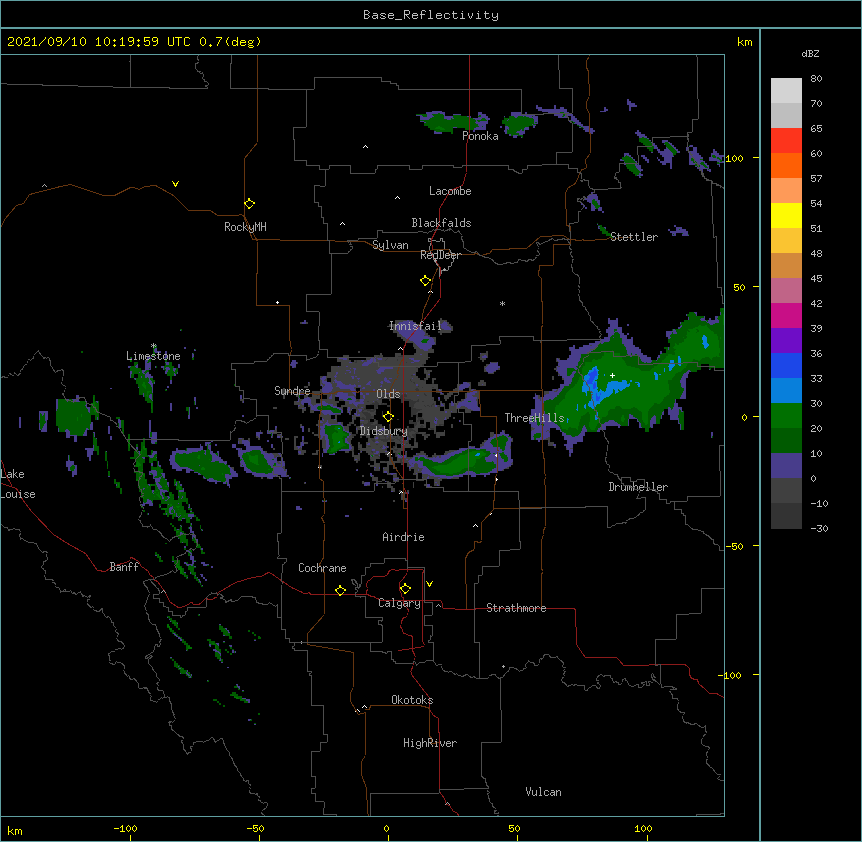Select the Lacombe city label
The image size is (862, 842).
(x=450, y=191)
